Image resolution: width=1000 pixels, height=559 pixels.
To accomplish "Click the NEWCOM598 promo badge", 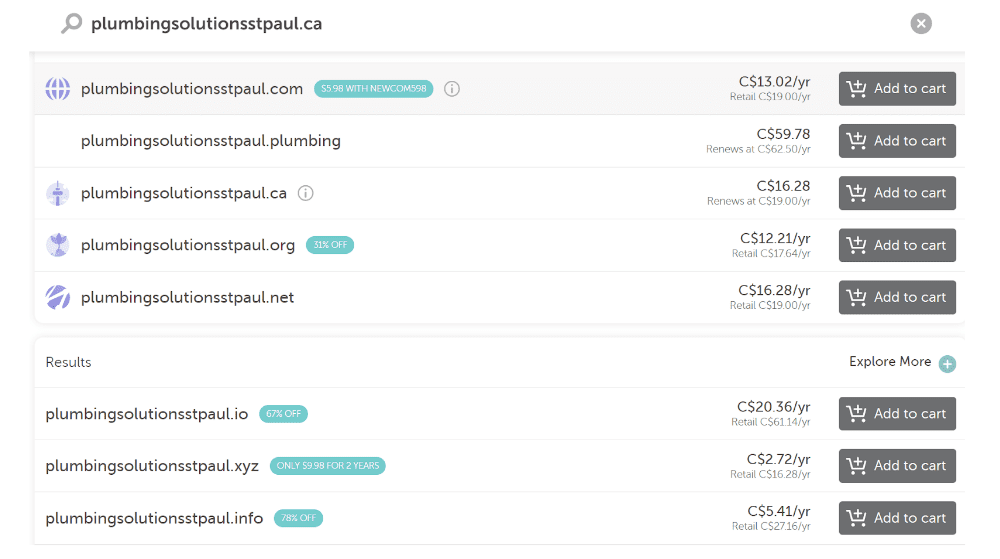I will click(373, 89).
